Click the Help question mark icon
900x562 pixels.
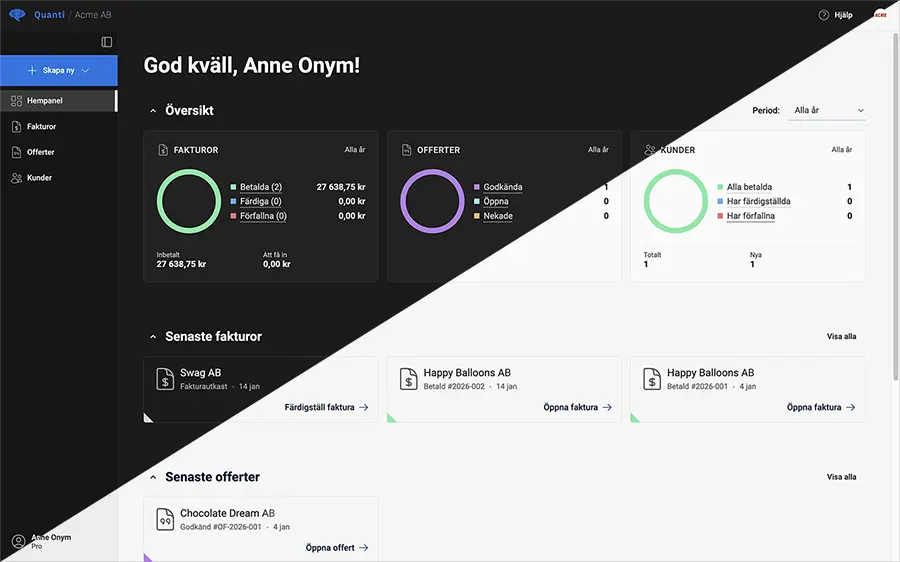click(824, 15)
